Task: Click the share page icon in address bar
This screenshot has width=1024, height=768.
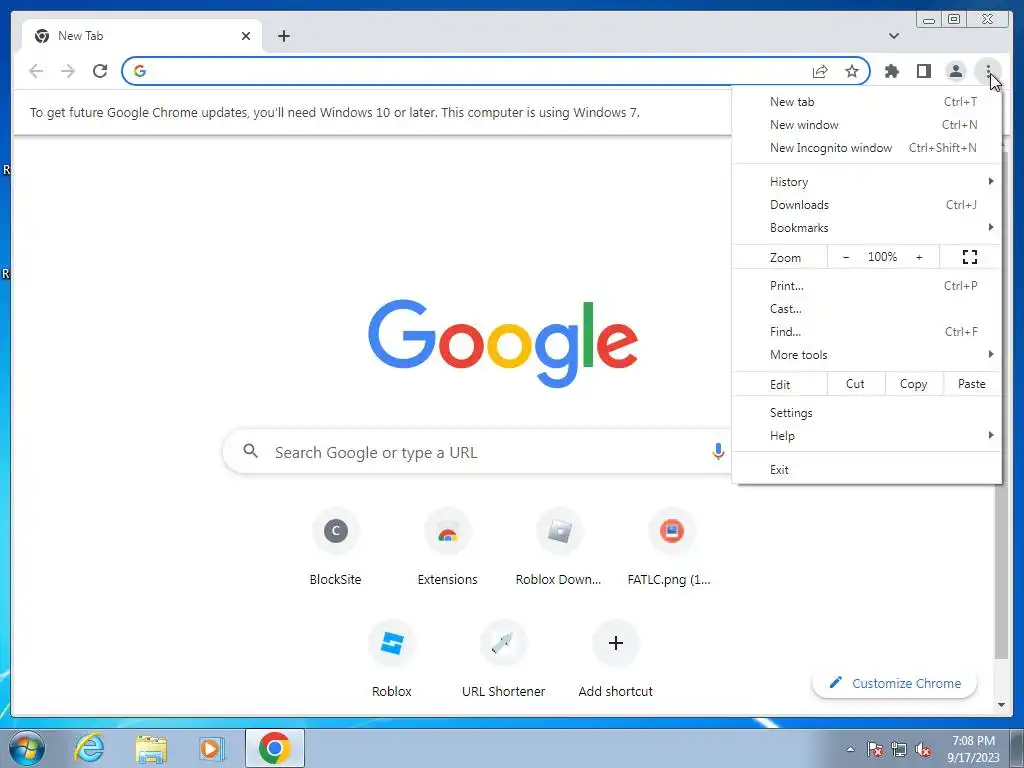Action: [820, 71]
